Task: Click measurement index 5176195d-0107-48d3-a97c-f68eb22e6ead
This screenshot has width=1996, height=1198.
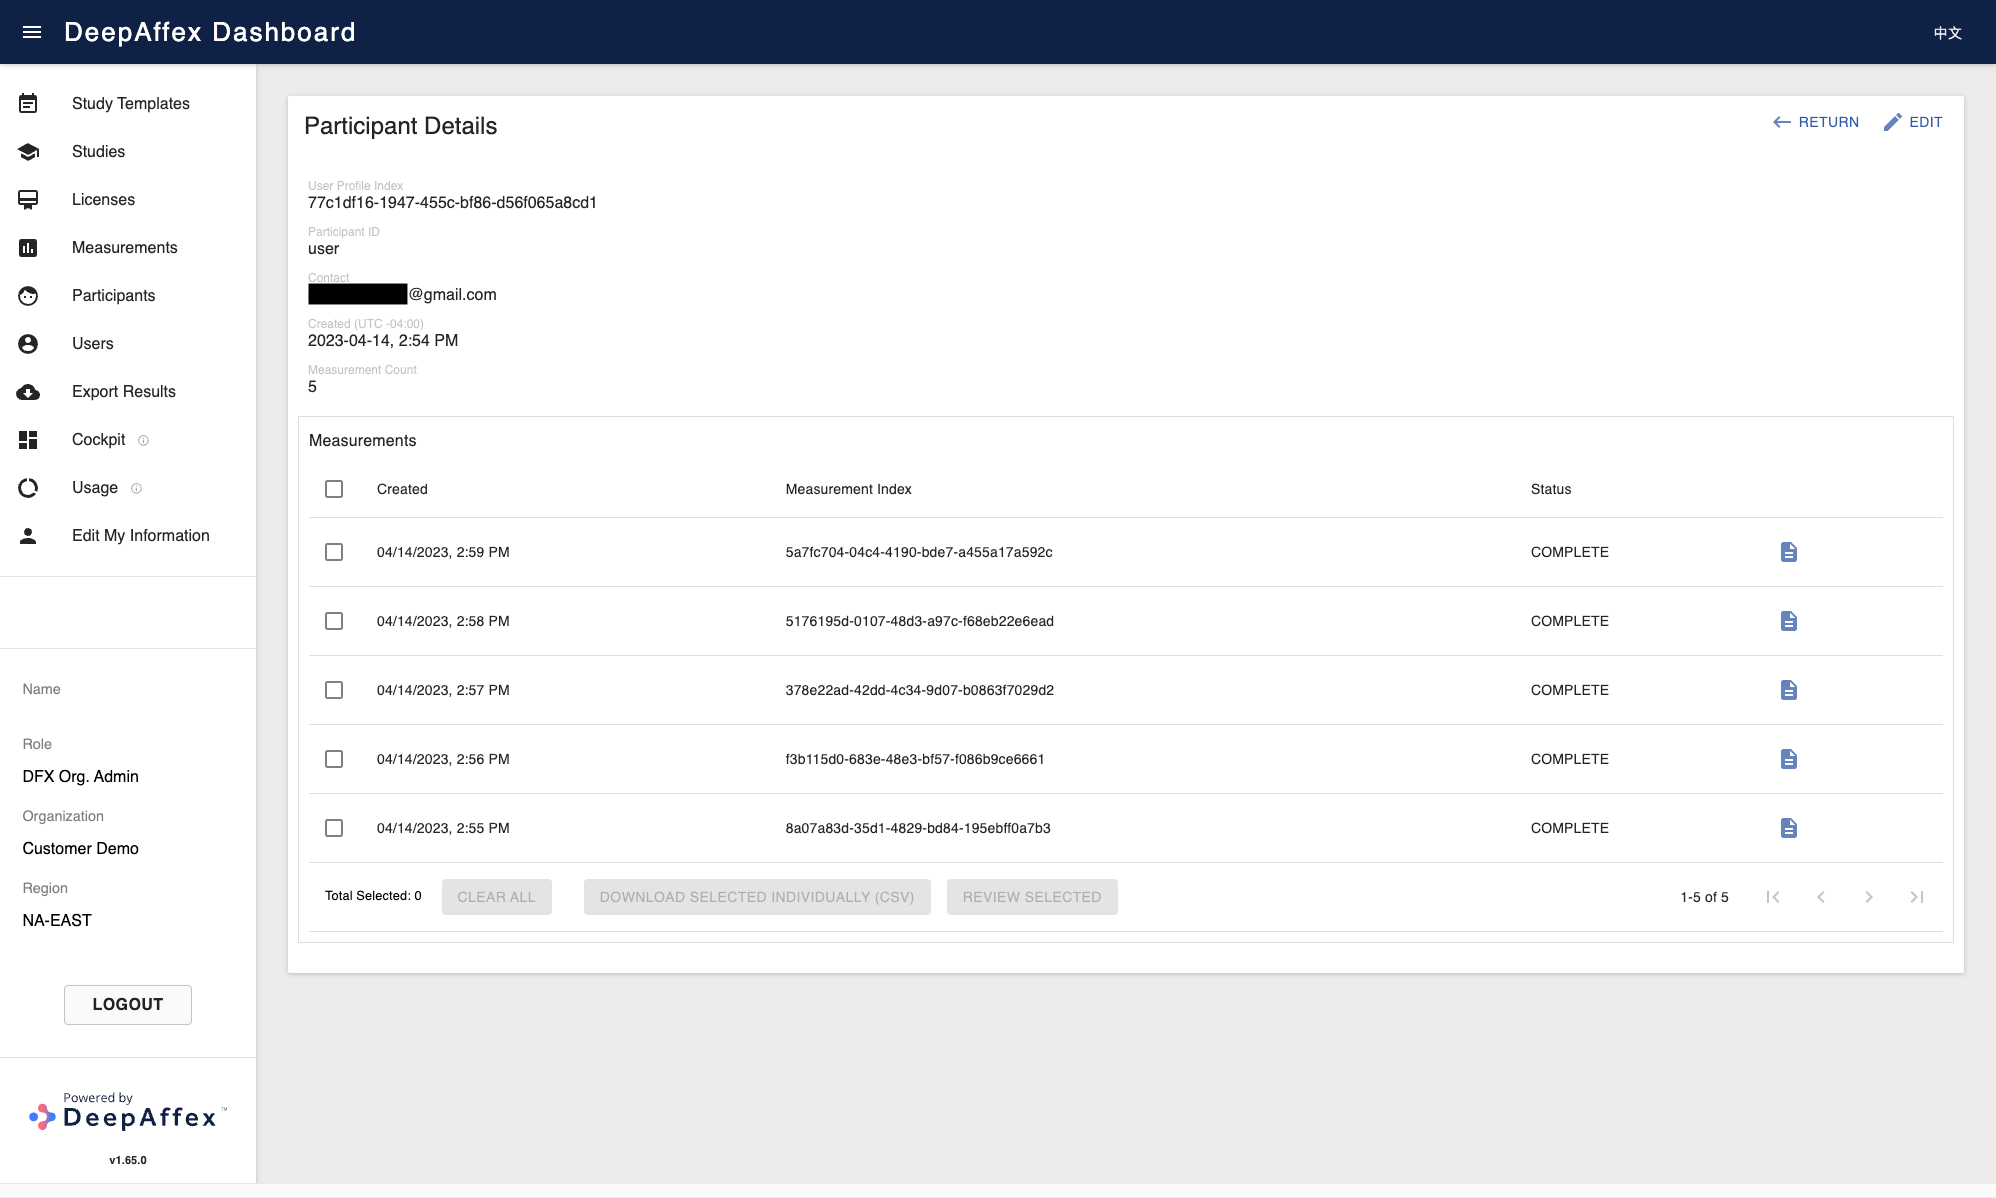Action: click(x=920, y=621)
